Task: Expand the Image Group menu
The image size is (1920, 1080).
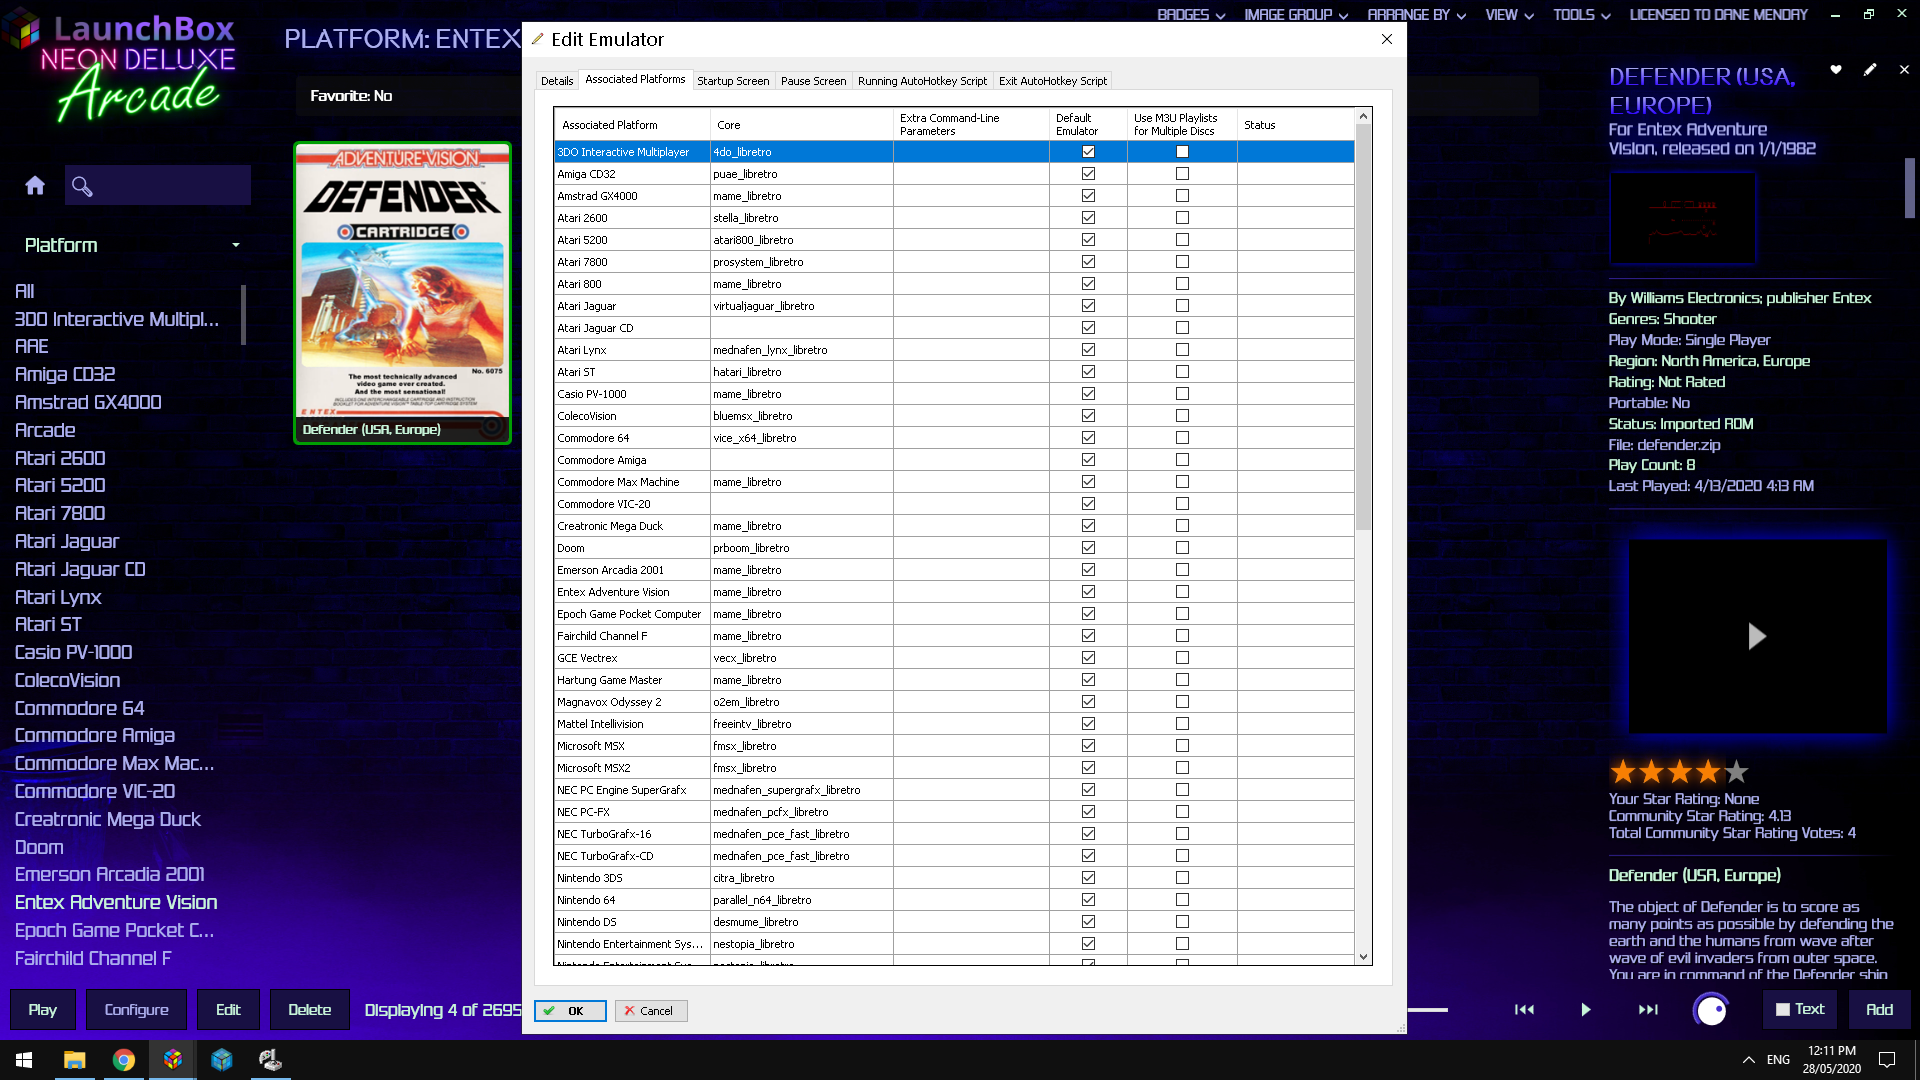Action: [x=1296, y=15]
